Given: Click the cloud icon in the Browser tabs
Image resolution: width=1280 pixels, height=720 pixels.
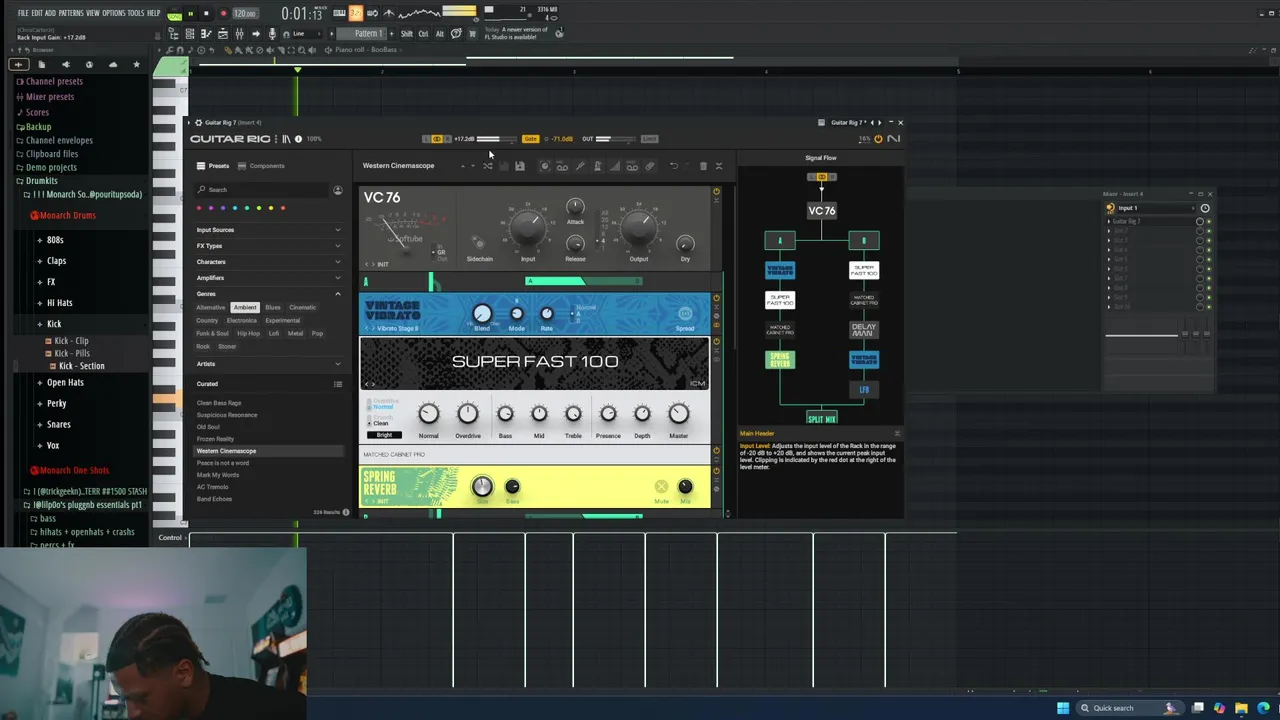Looking at the screenshot, I should [113, 64].
